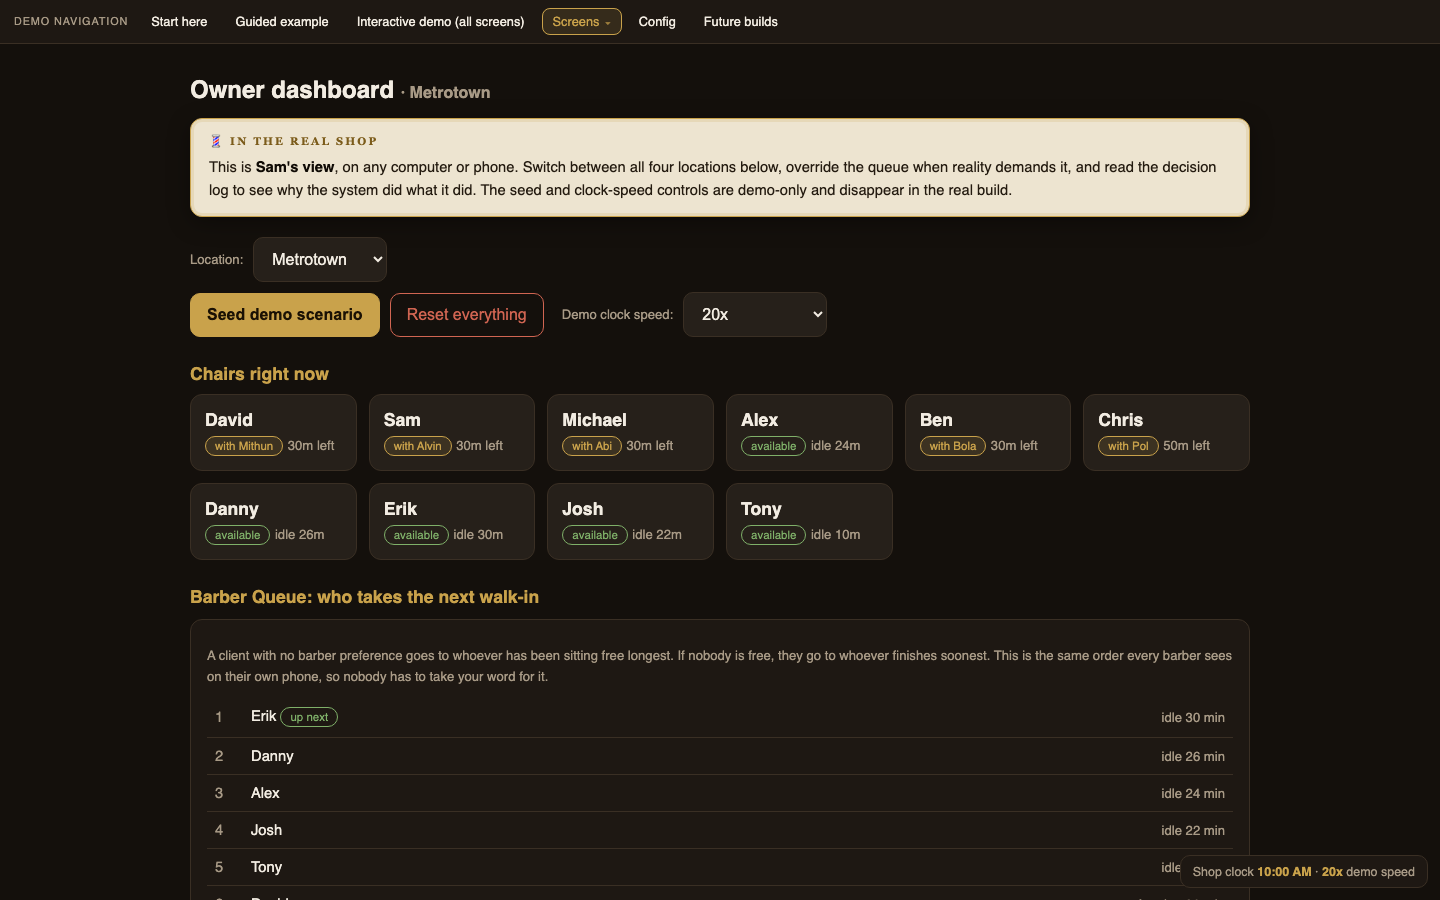Select Danny's chair card
This screenshot has width=1440, height=900.
coord(273,521)
